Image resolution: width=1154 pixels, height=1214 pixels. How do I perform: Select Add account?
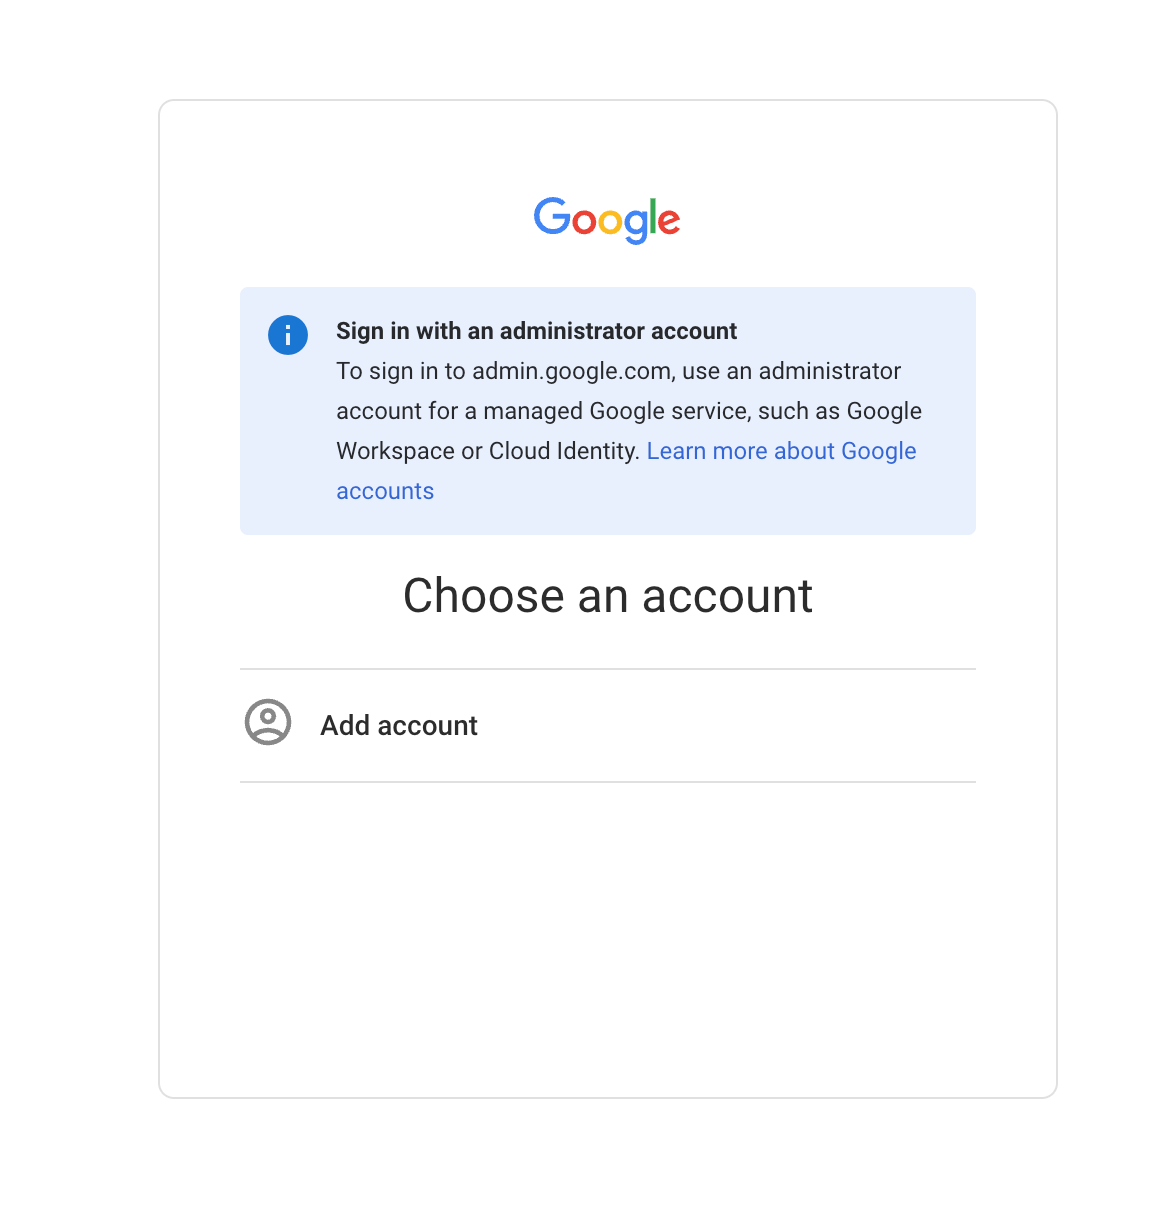pyautogui.click(x=607, y=725)
